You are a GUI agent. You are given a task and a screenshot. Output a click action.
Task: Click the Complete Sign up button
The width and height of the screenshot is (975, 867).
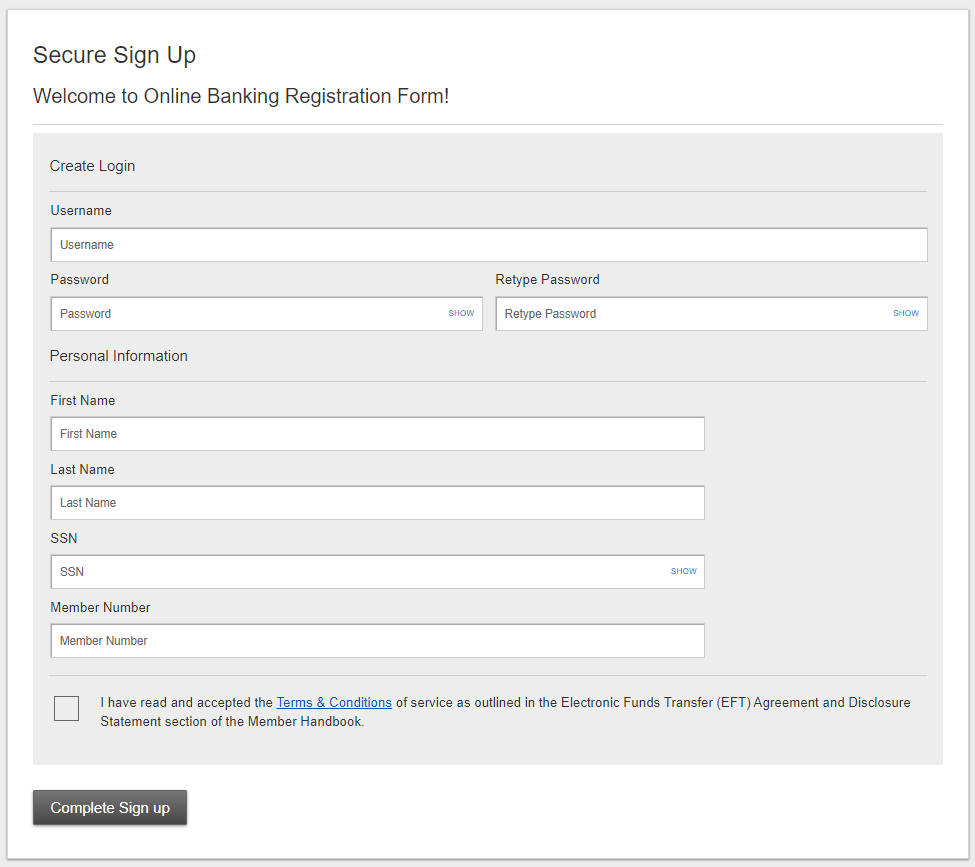tap(110, 807)
